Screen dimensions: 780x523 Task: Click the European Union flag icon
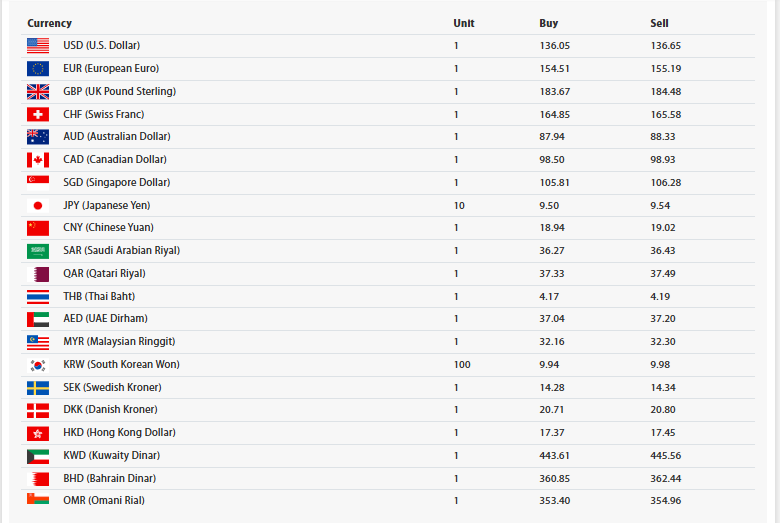click(x=38, y=69)
